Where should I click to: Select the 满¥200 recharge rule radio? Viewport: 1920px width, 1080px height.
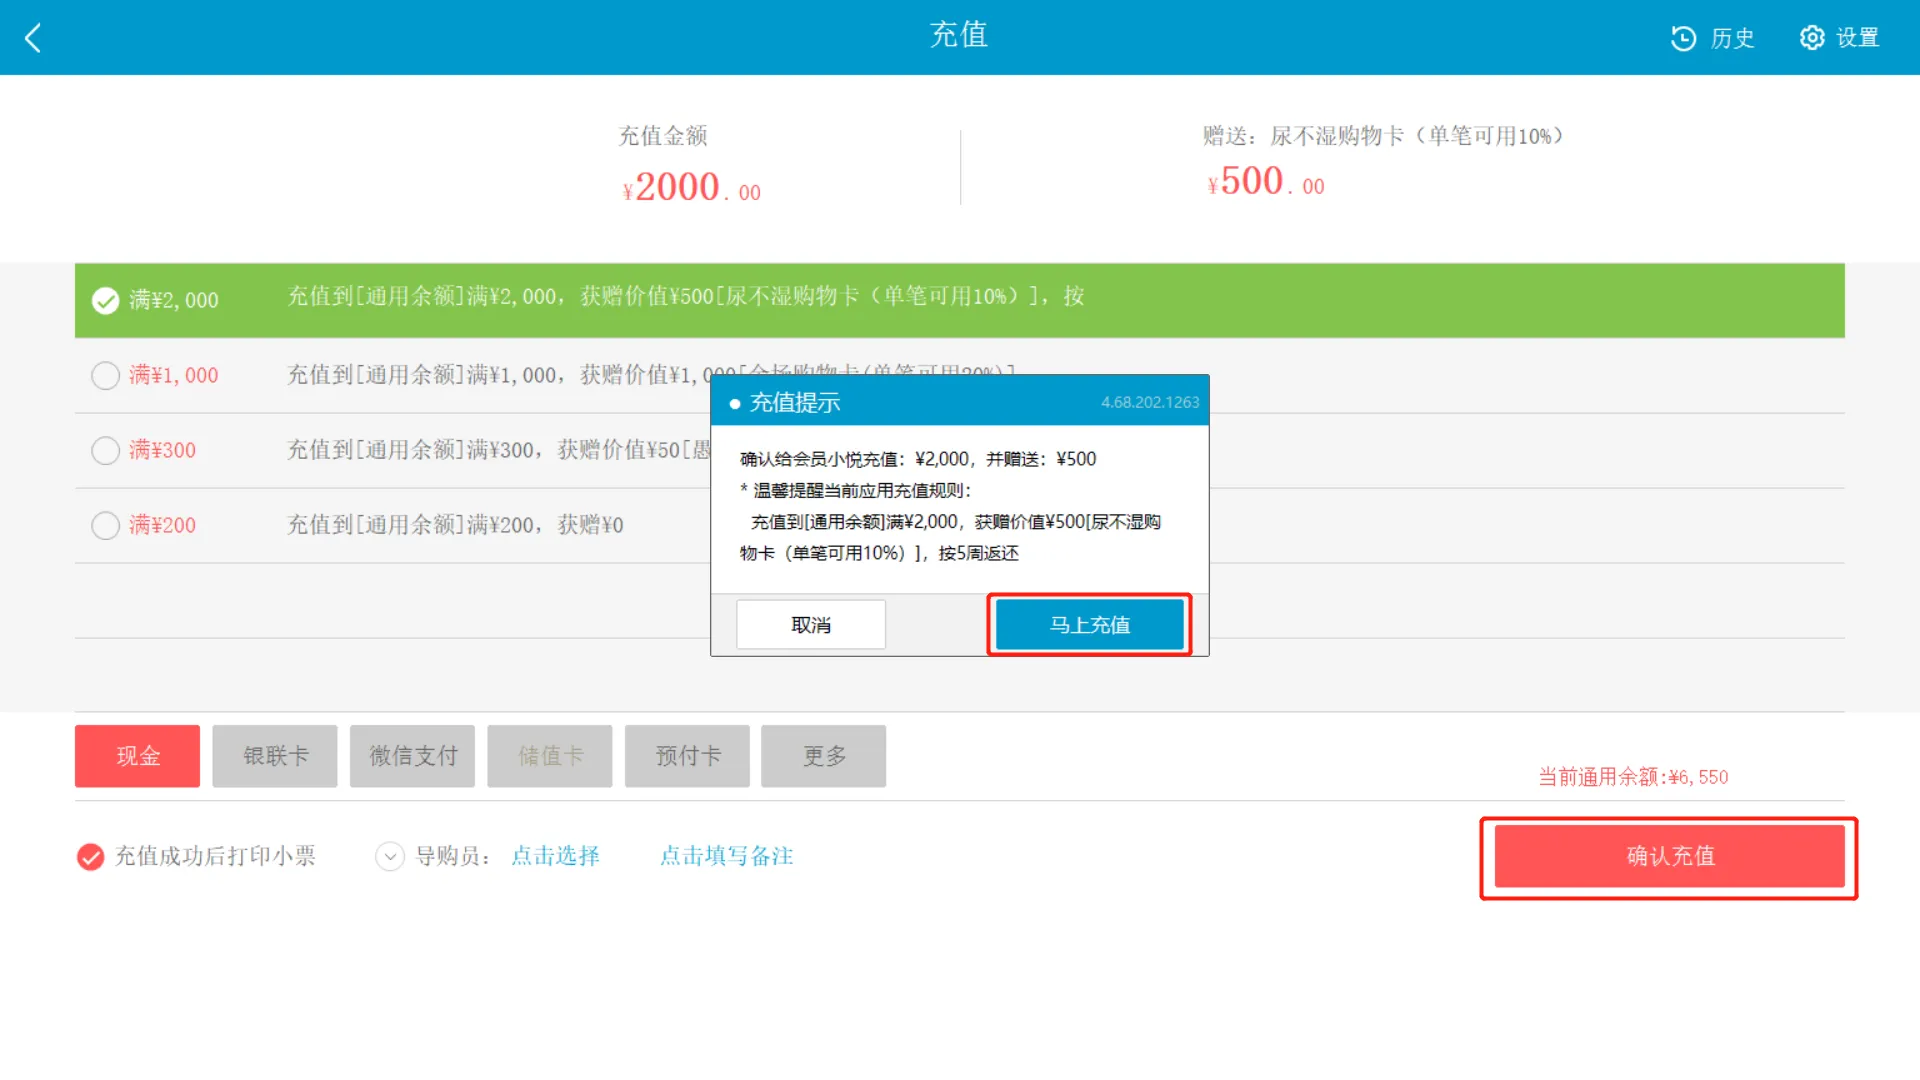pos(105,525)
